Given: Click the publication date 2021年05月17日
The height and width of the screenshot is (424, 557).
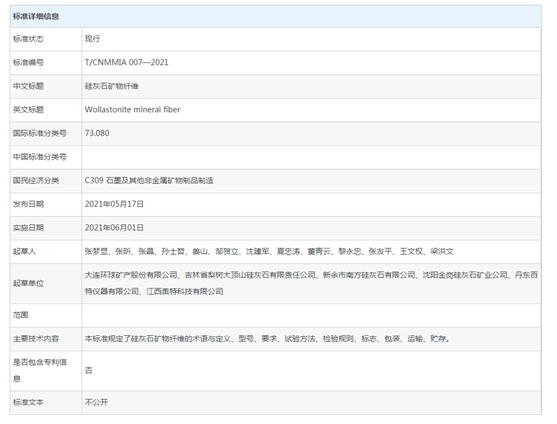Looking at the screenshot, I should click(114, 204).
